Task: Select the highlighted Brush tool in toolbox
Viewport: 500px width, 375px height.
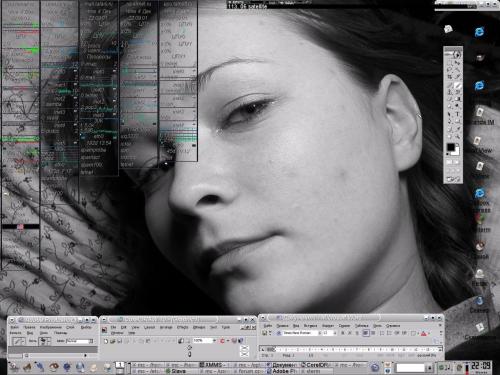Action: click(457, 85)
